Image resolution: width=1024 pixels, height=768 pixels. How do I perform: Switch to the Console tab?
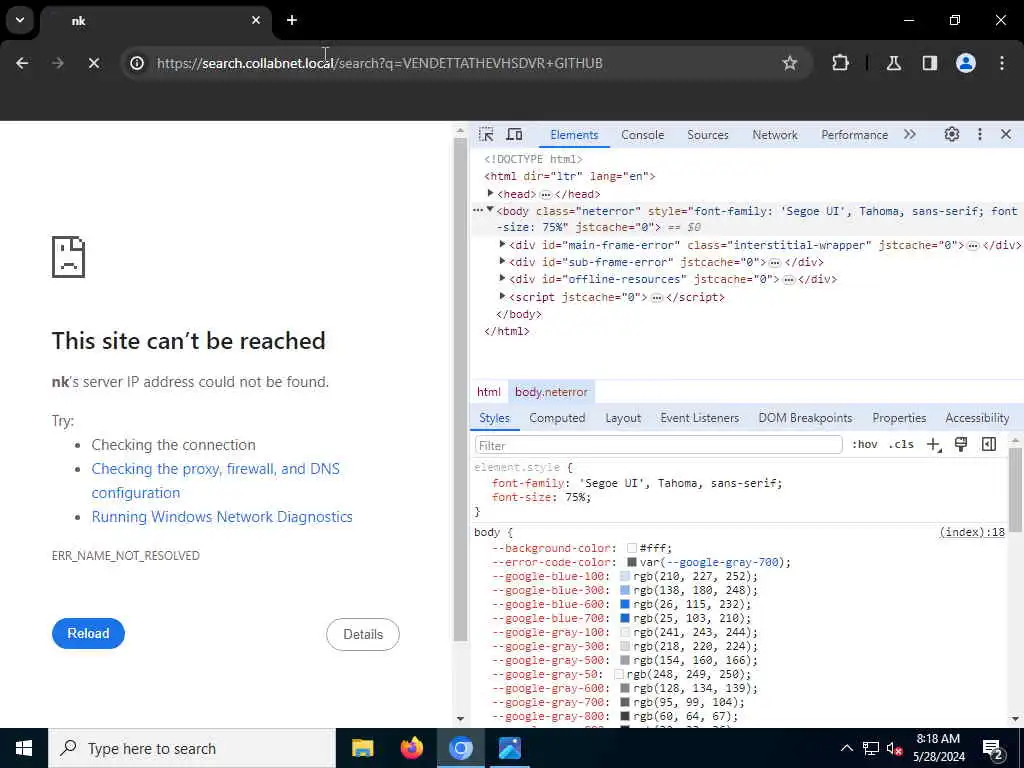tap(643, 135)
